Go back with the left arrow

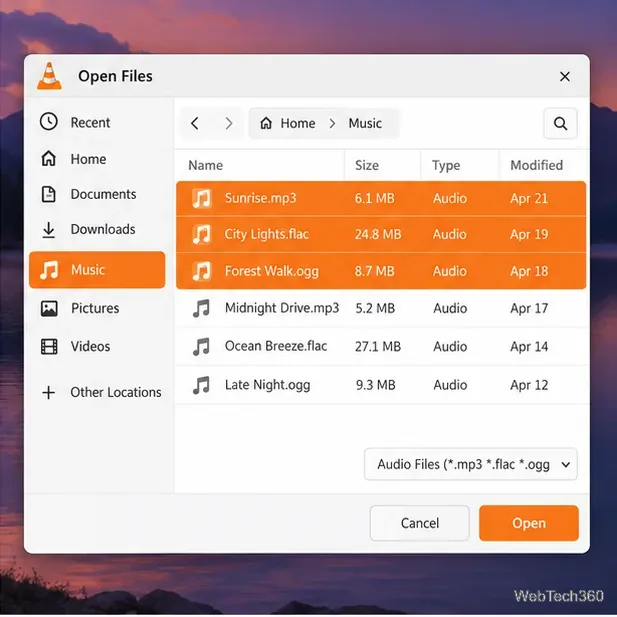[x=195, y=123]
